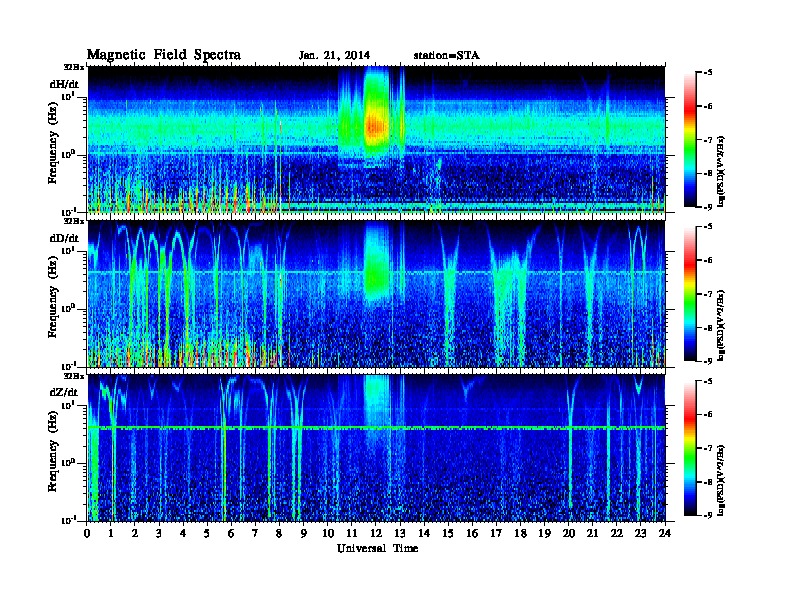Click hour tick label "6" on time axis

[x=232, y=533]
